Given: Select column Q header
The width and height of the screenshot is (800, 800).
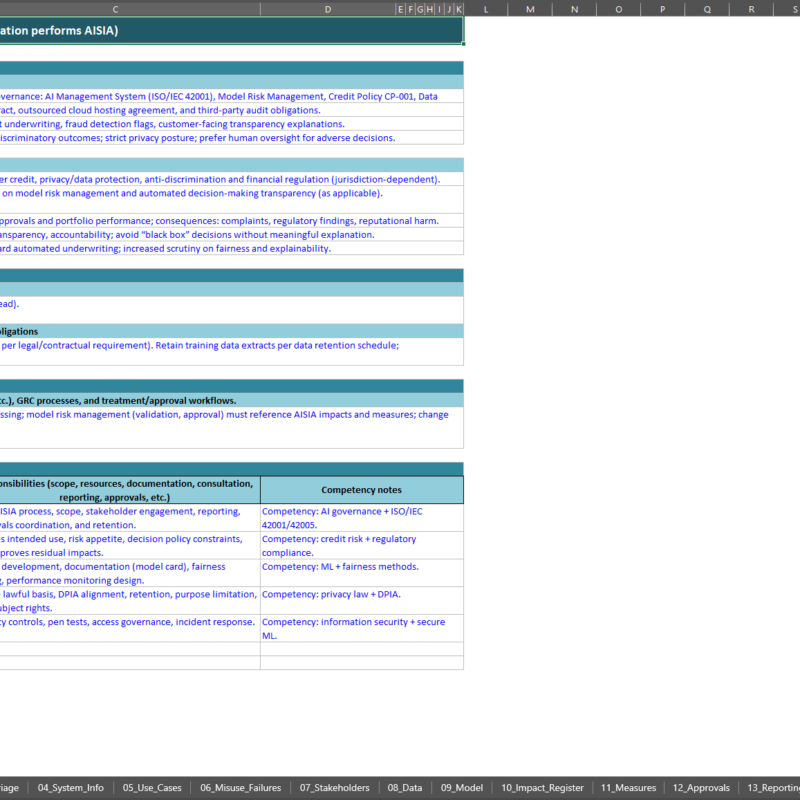Looking at the screenshot, I should click(707, 9).
